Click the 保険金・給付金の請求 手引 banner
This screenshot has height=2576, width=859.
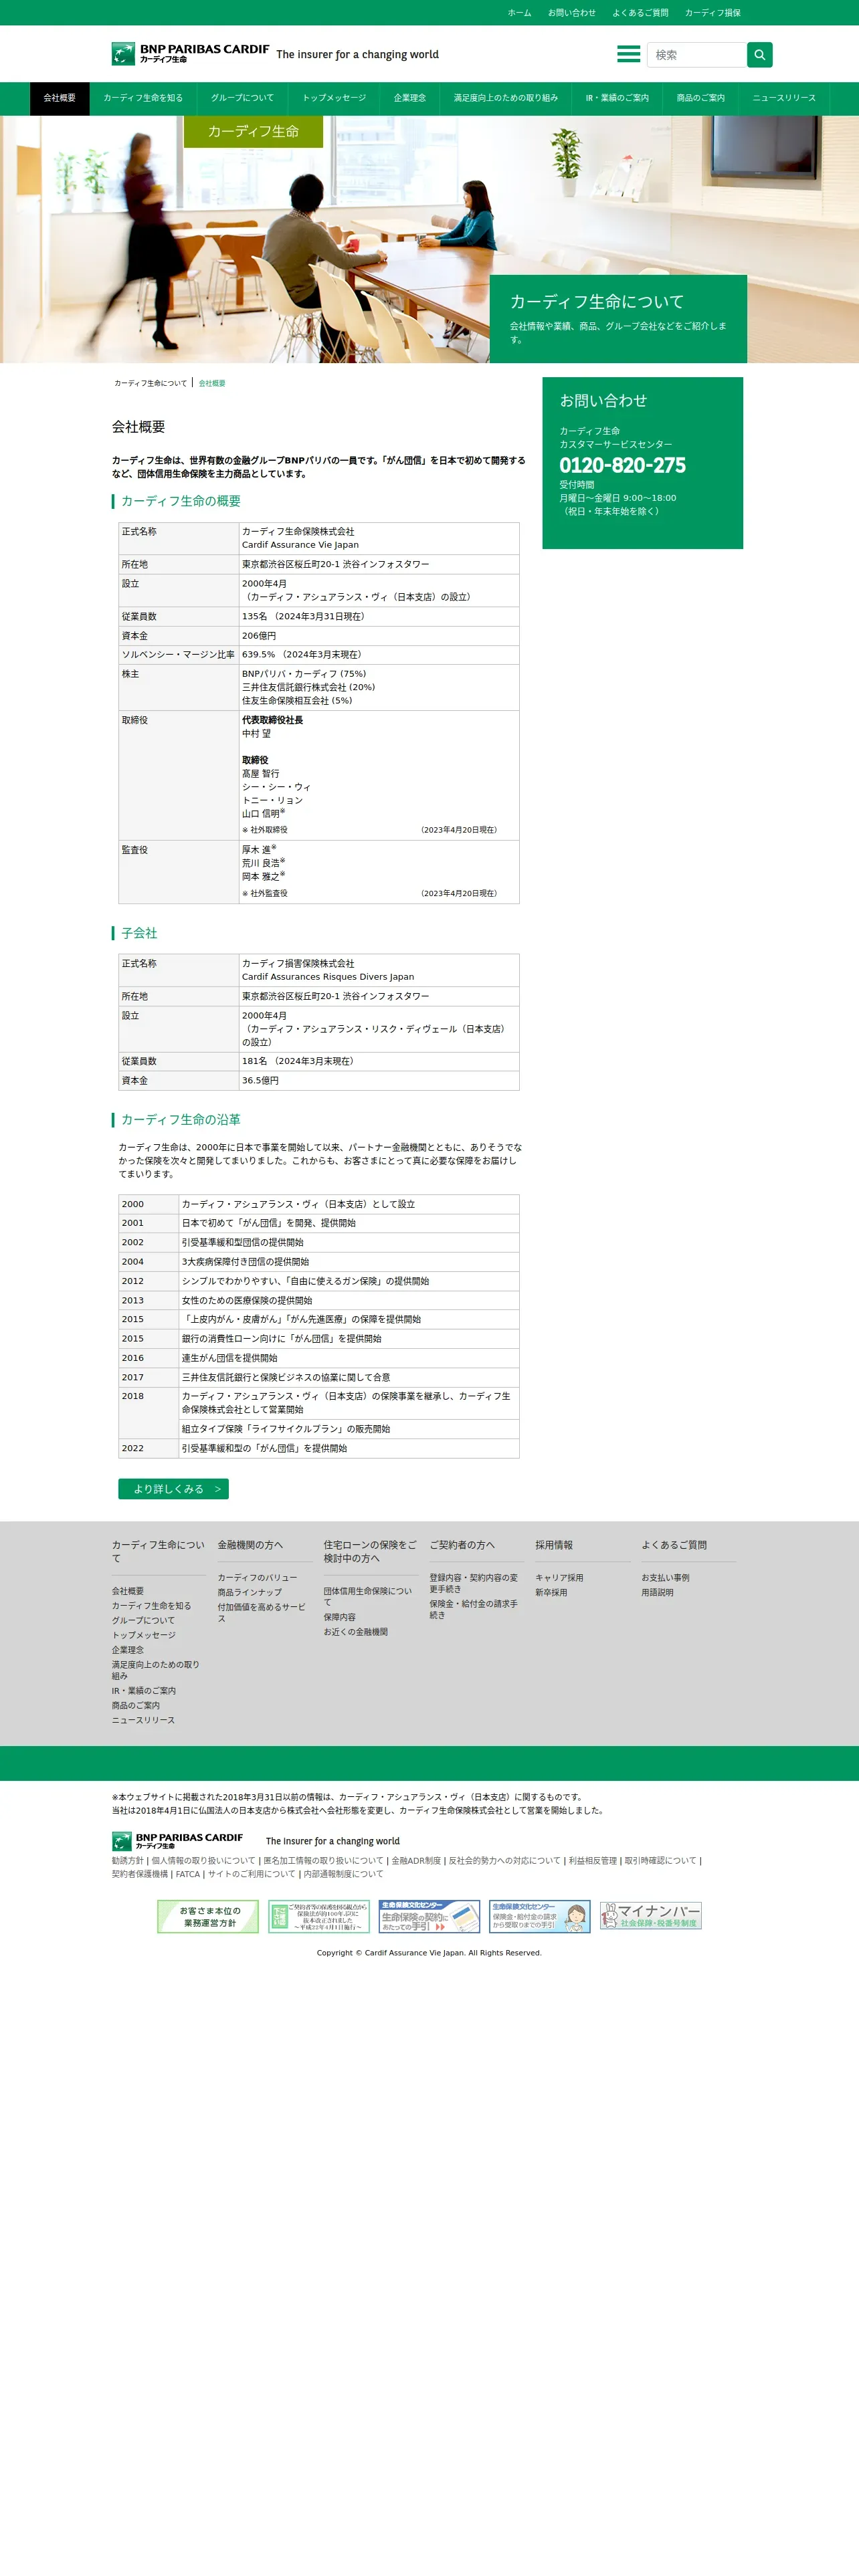click(540, 1916)
